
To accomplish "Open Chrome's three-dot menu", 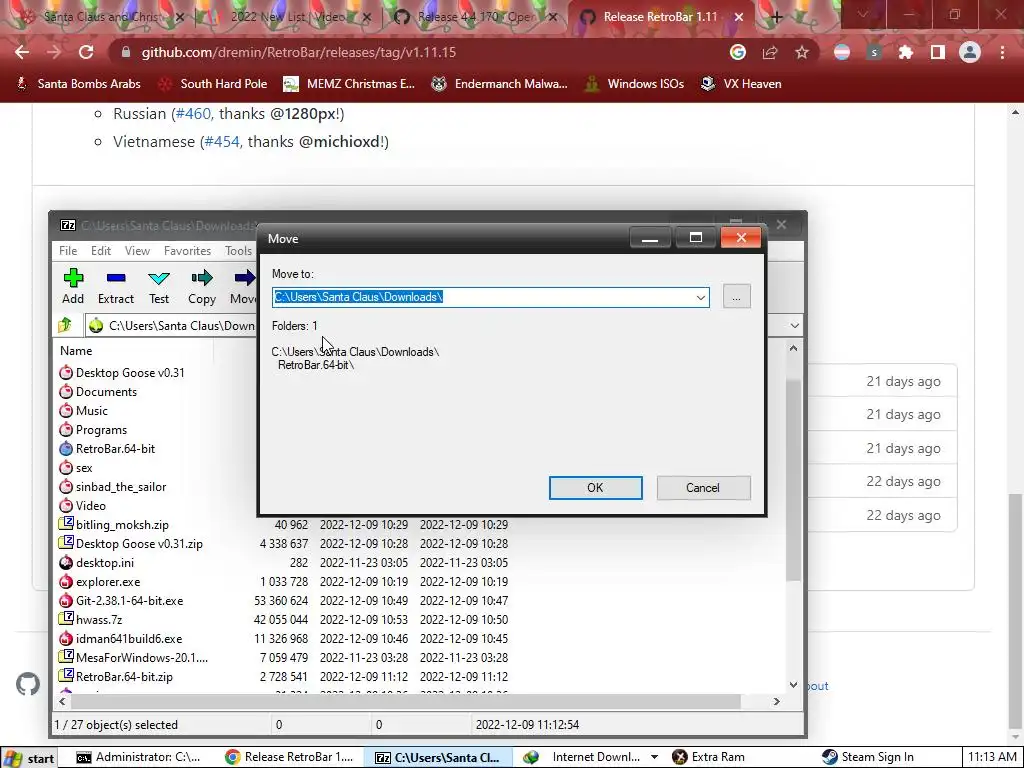I will [x=1002, y=52].
